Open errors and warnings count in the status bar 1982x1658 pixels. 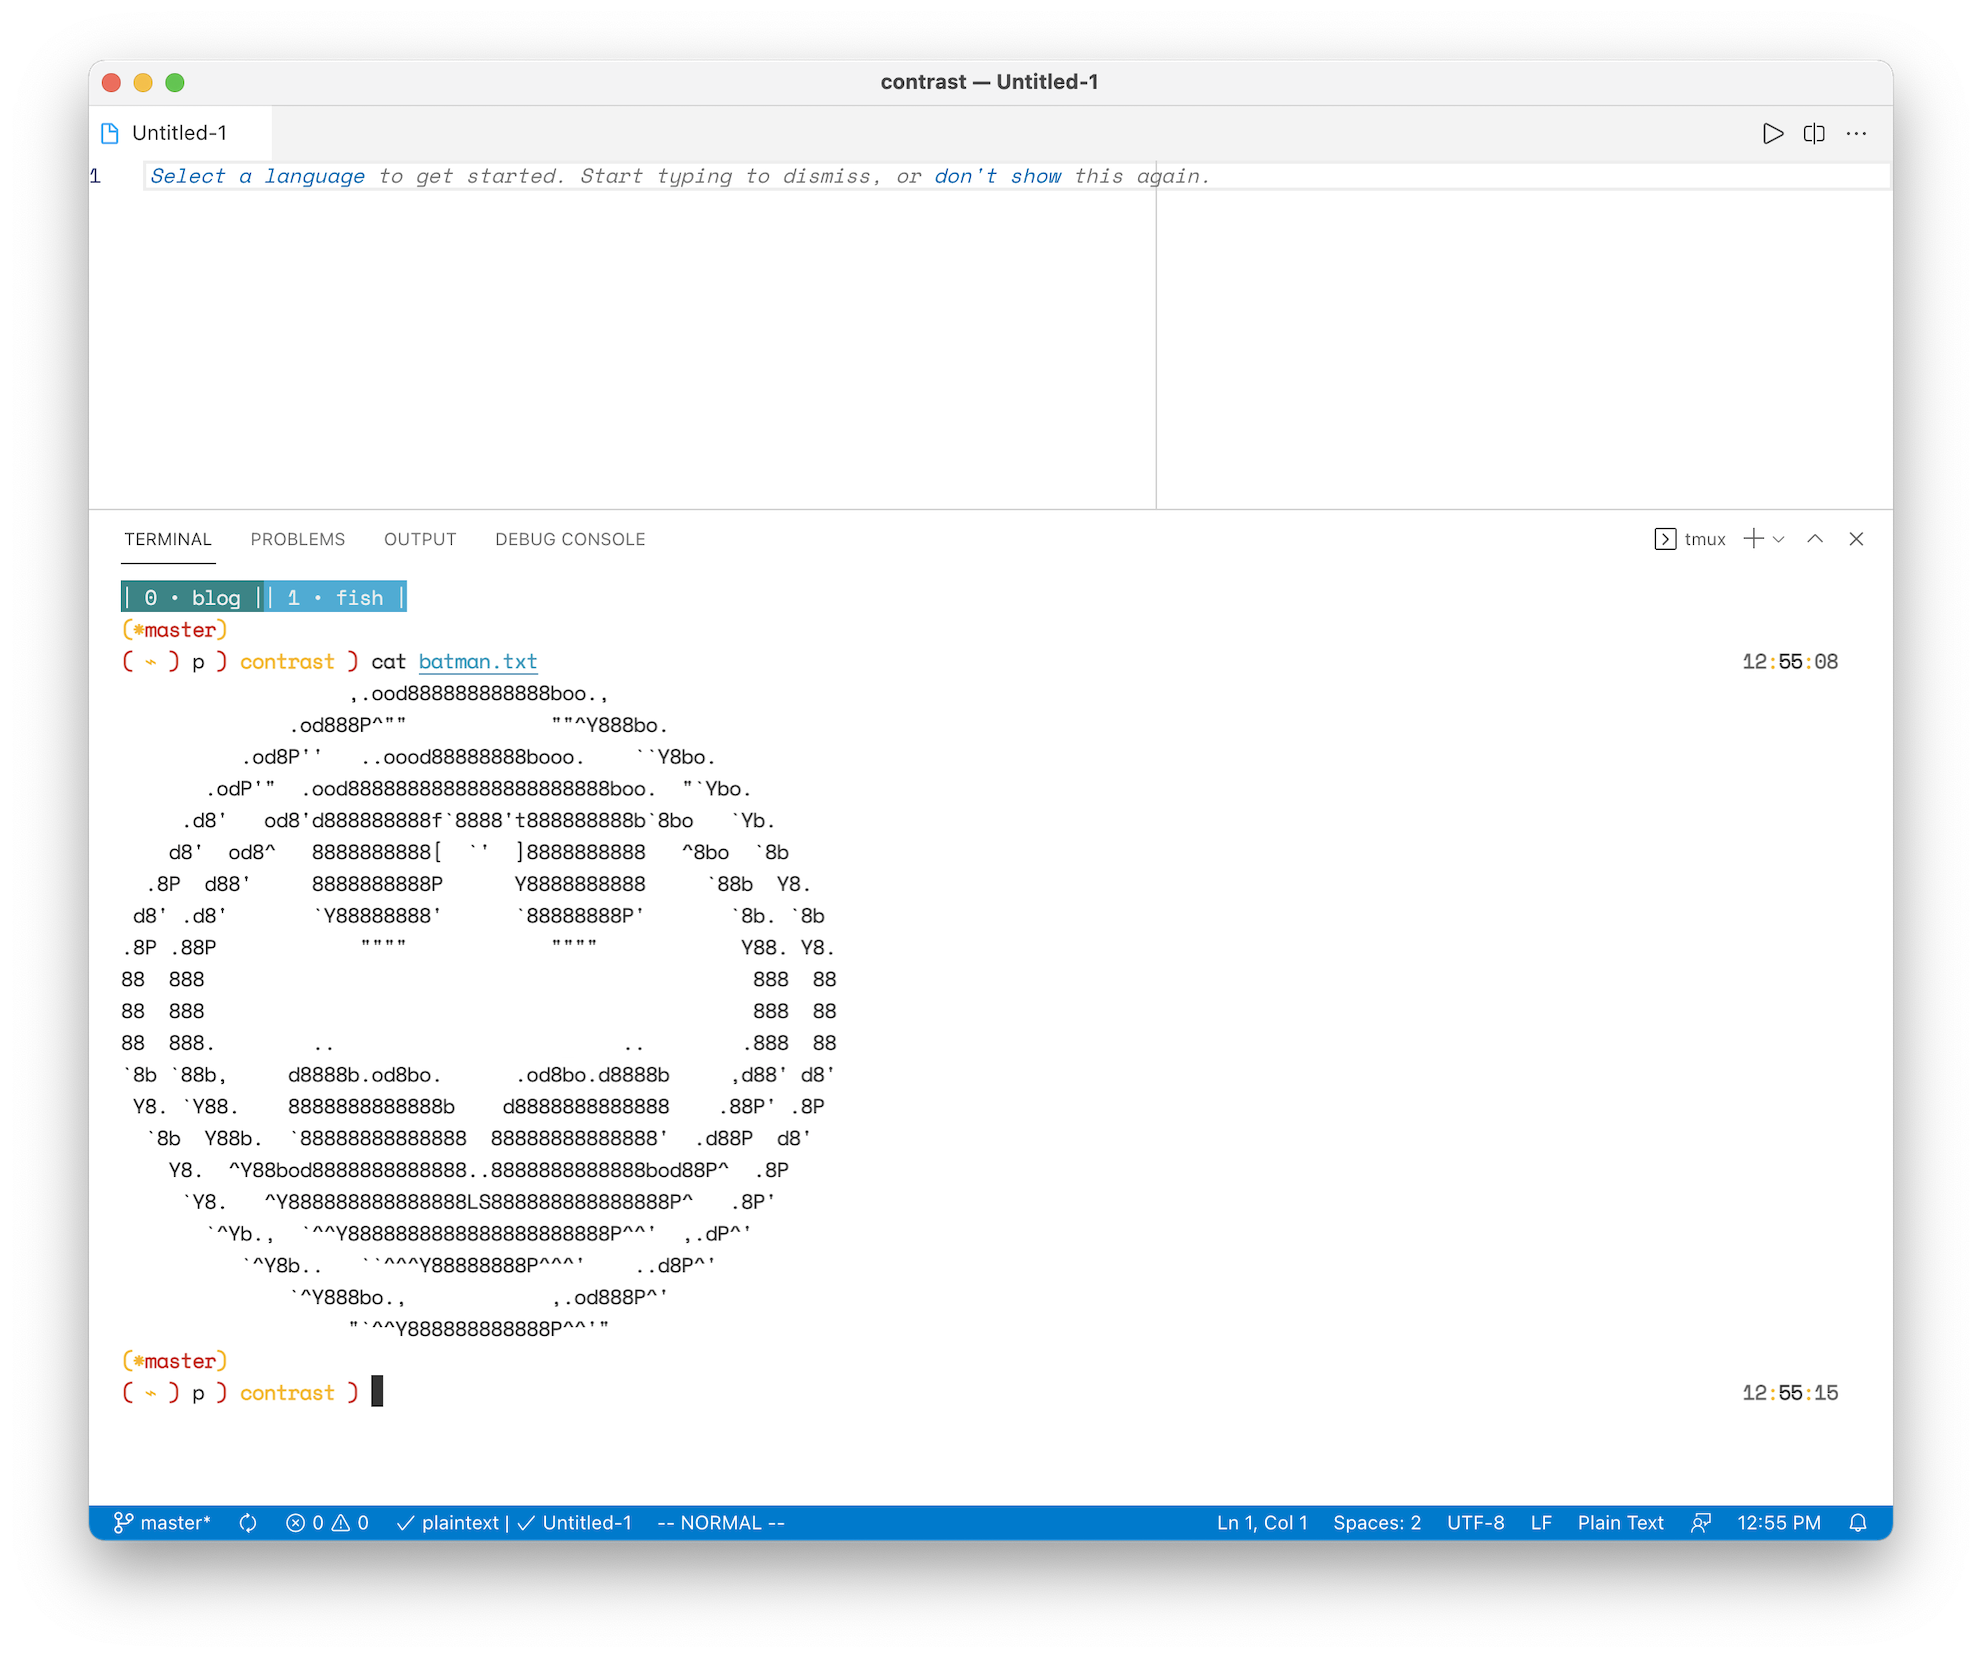click(x=327, y=1522)
